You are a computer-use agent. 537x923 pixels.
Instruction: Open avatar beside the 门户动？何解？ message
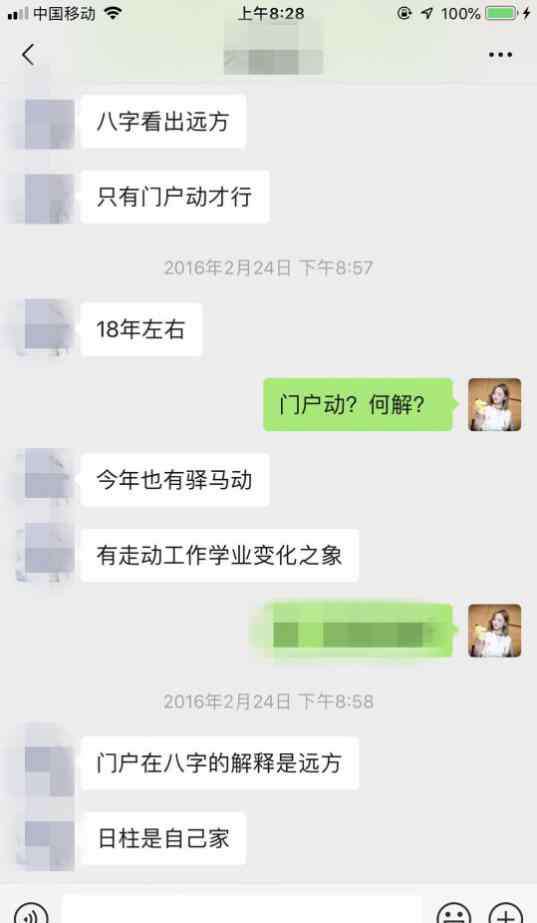[x=495, y=404]
